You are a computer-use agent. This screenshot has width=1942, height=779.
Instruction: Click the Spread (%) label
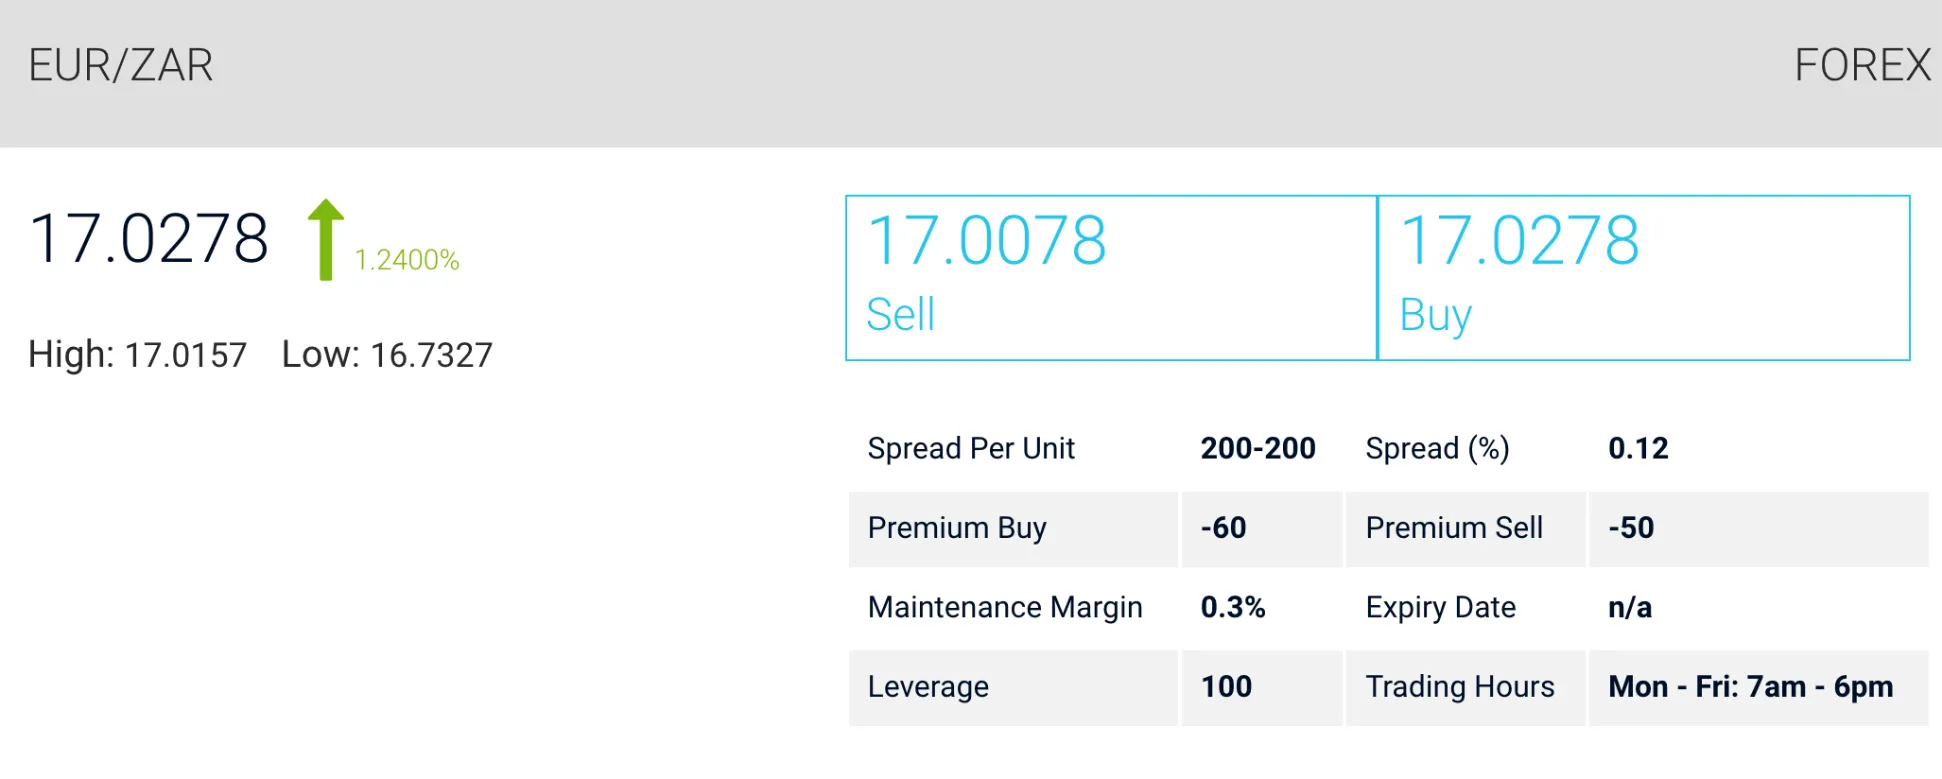1437,448
